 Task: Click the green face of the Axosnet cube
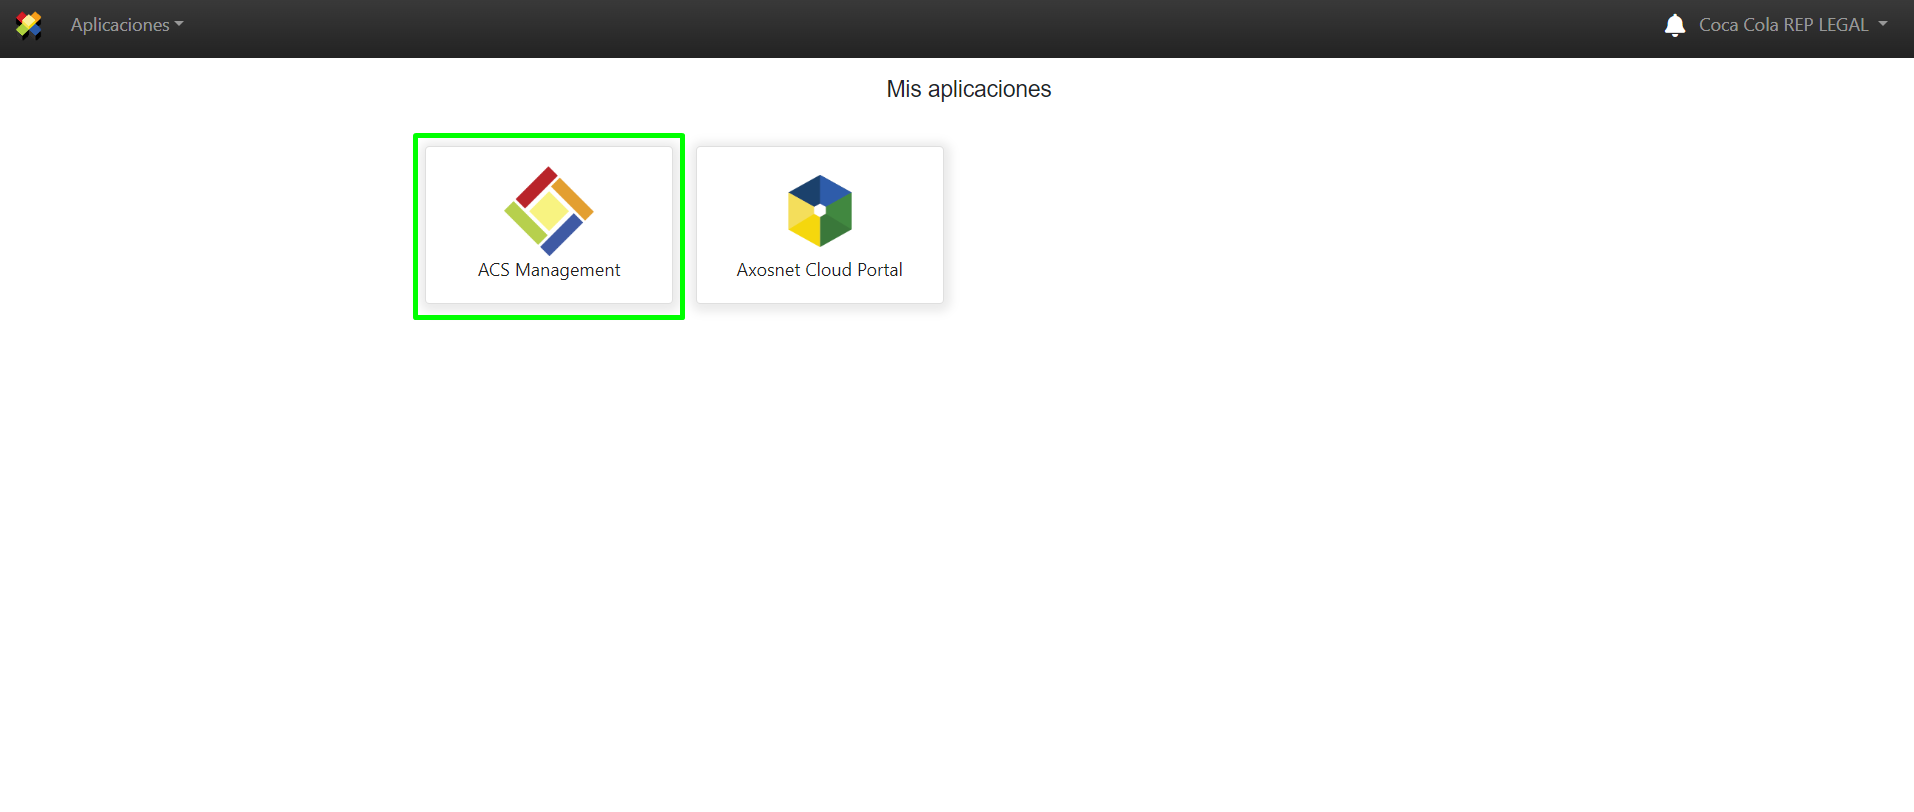click(x=838, y=222)
